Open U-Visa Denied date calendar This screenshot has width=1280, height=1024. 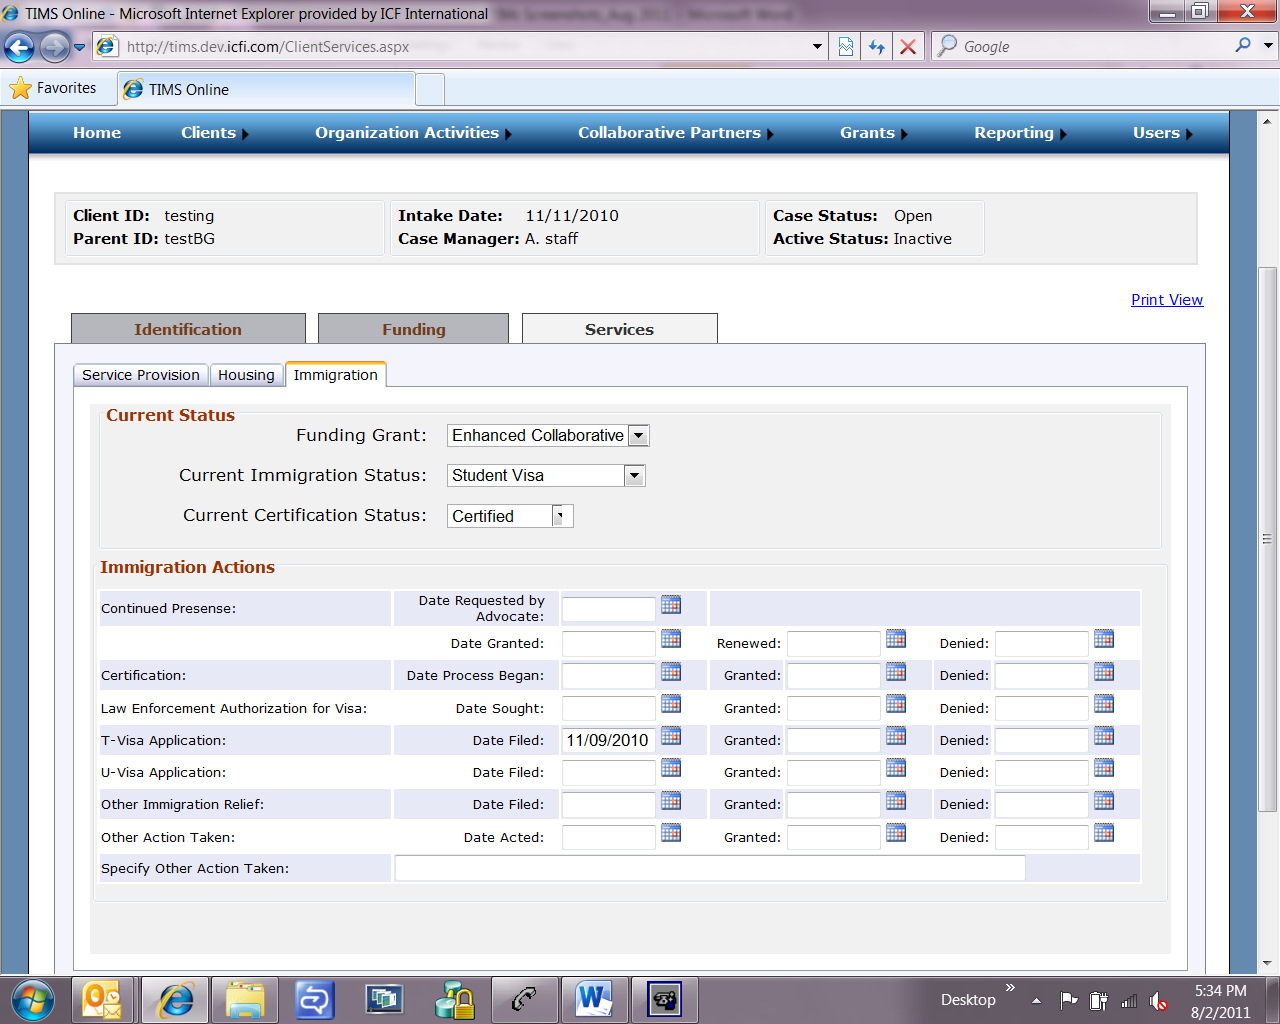pos(1104,768)
